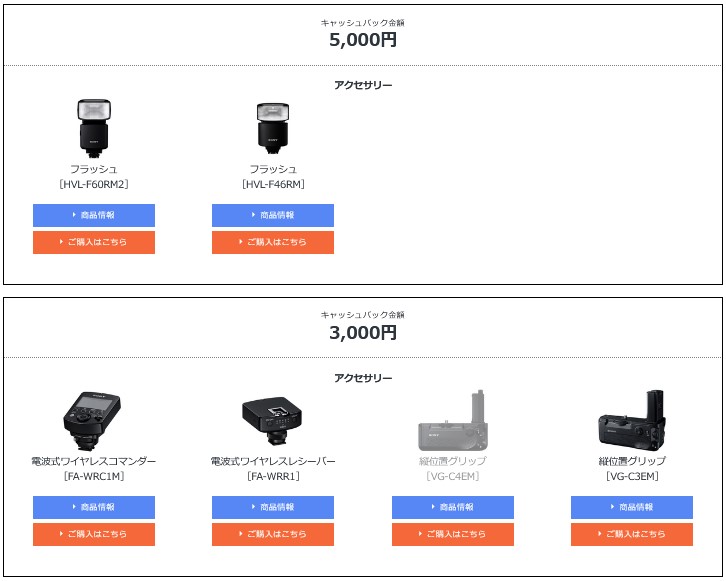Open 商品情報 for VG-C4EM grip
This screenshot has height=581, width=726.
click(x=453, y=507)
